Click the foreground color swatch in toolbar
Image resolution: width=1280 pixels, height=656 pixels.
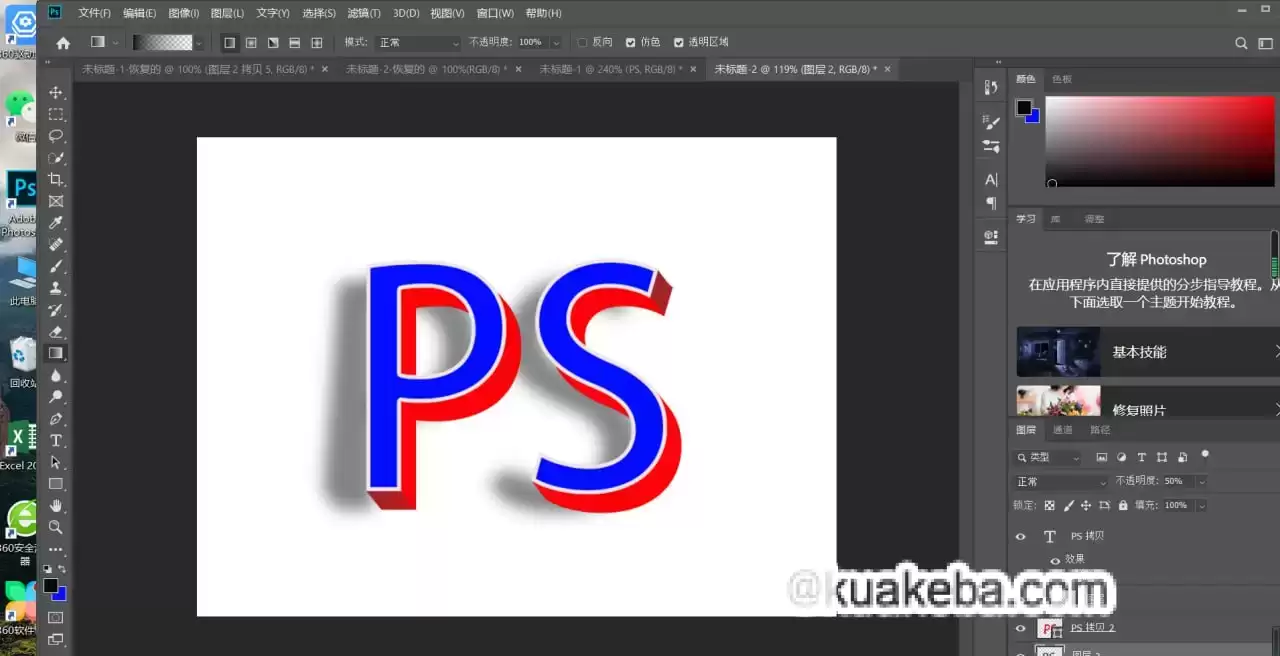(49, 585)
